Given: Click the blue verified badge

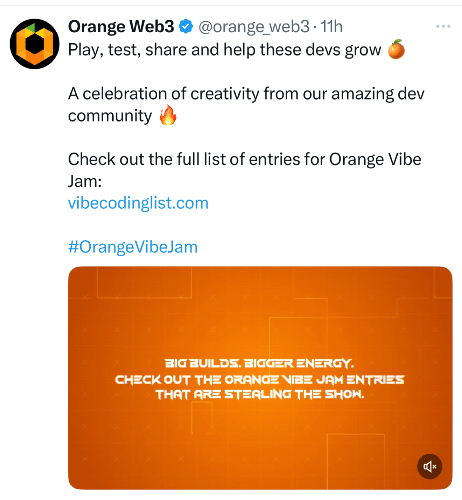Looking at the screenshot, I should click(x=186, y=27).
